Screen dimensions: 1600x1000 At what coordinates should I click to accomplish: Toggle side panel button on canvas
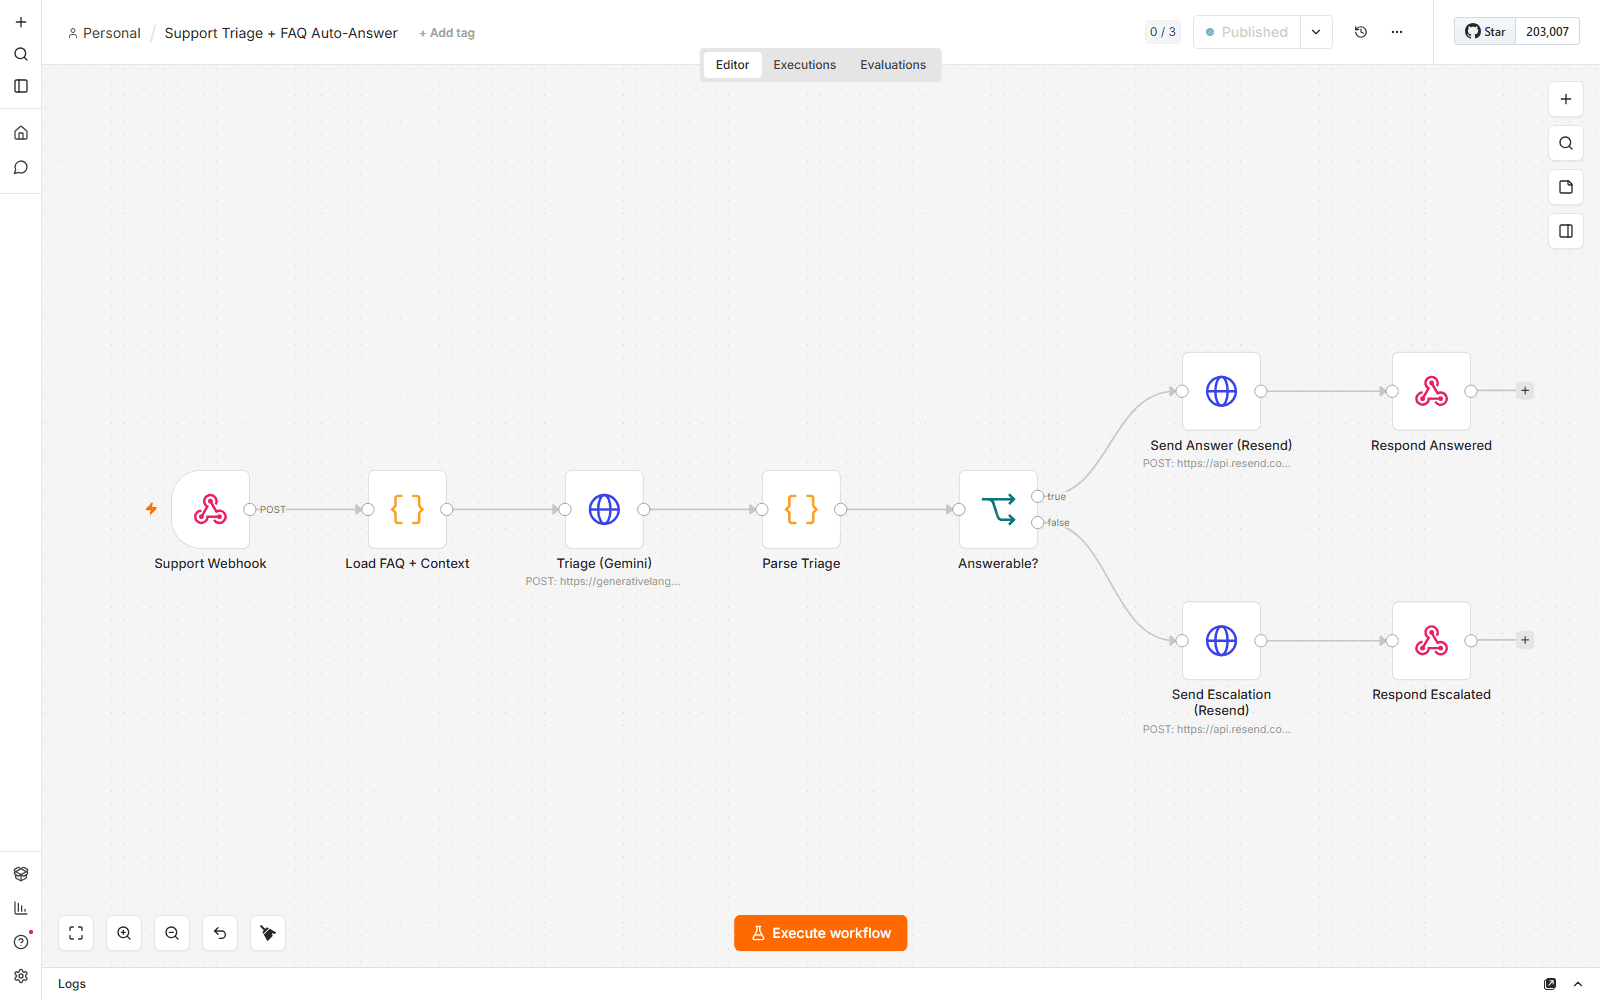point(1566,231)
